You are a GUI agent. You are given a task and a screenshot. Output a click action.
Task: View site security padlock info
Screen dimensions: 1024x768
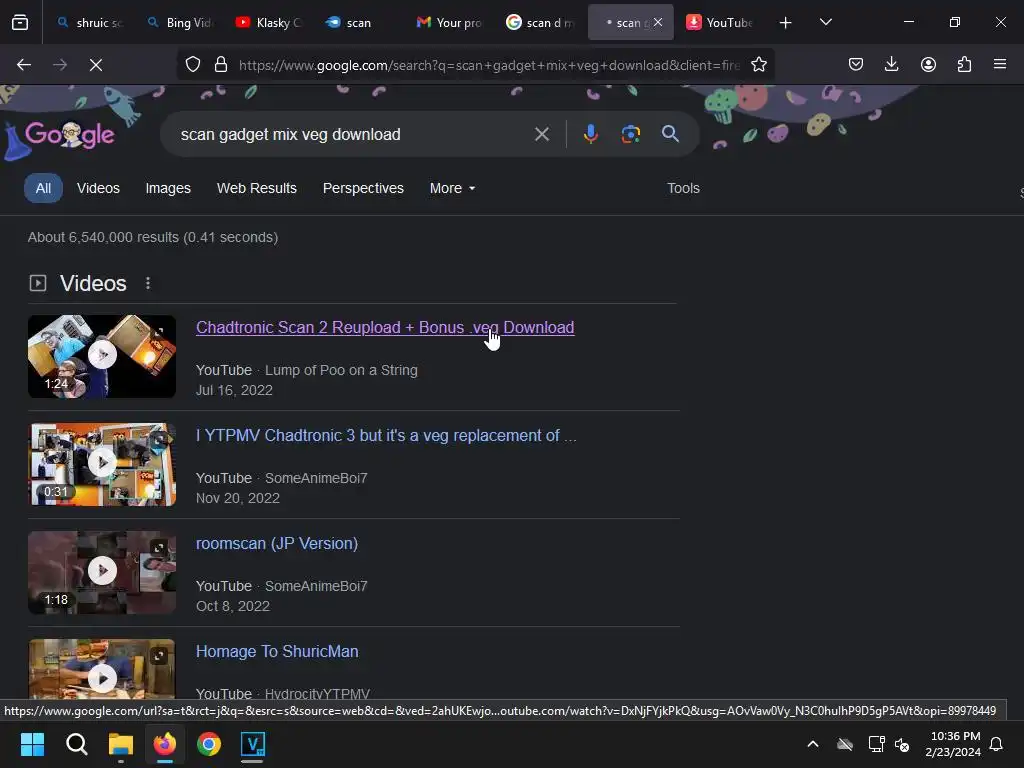pos(221,65)
